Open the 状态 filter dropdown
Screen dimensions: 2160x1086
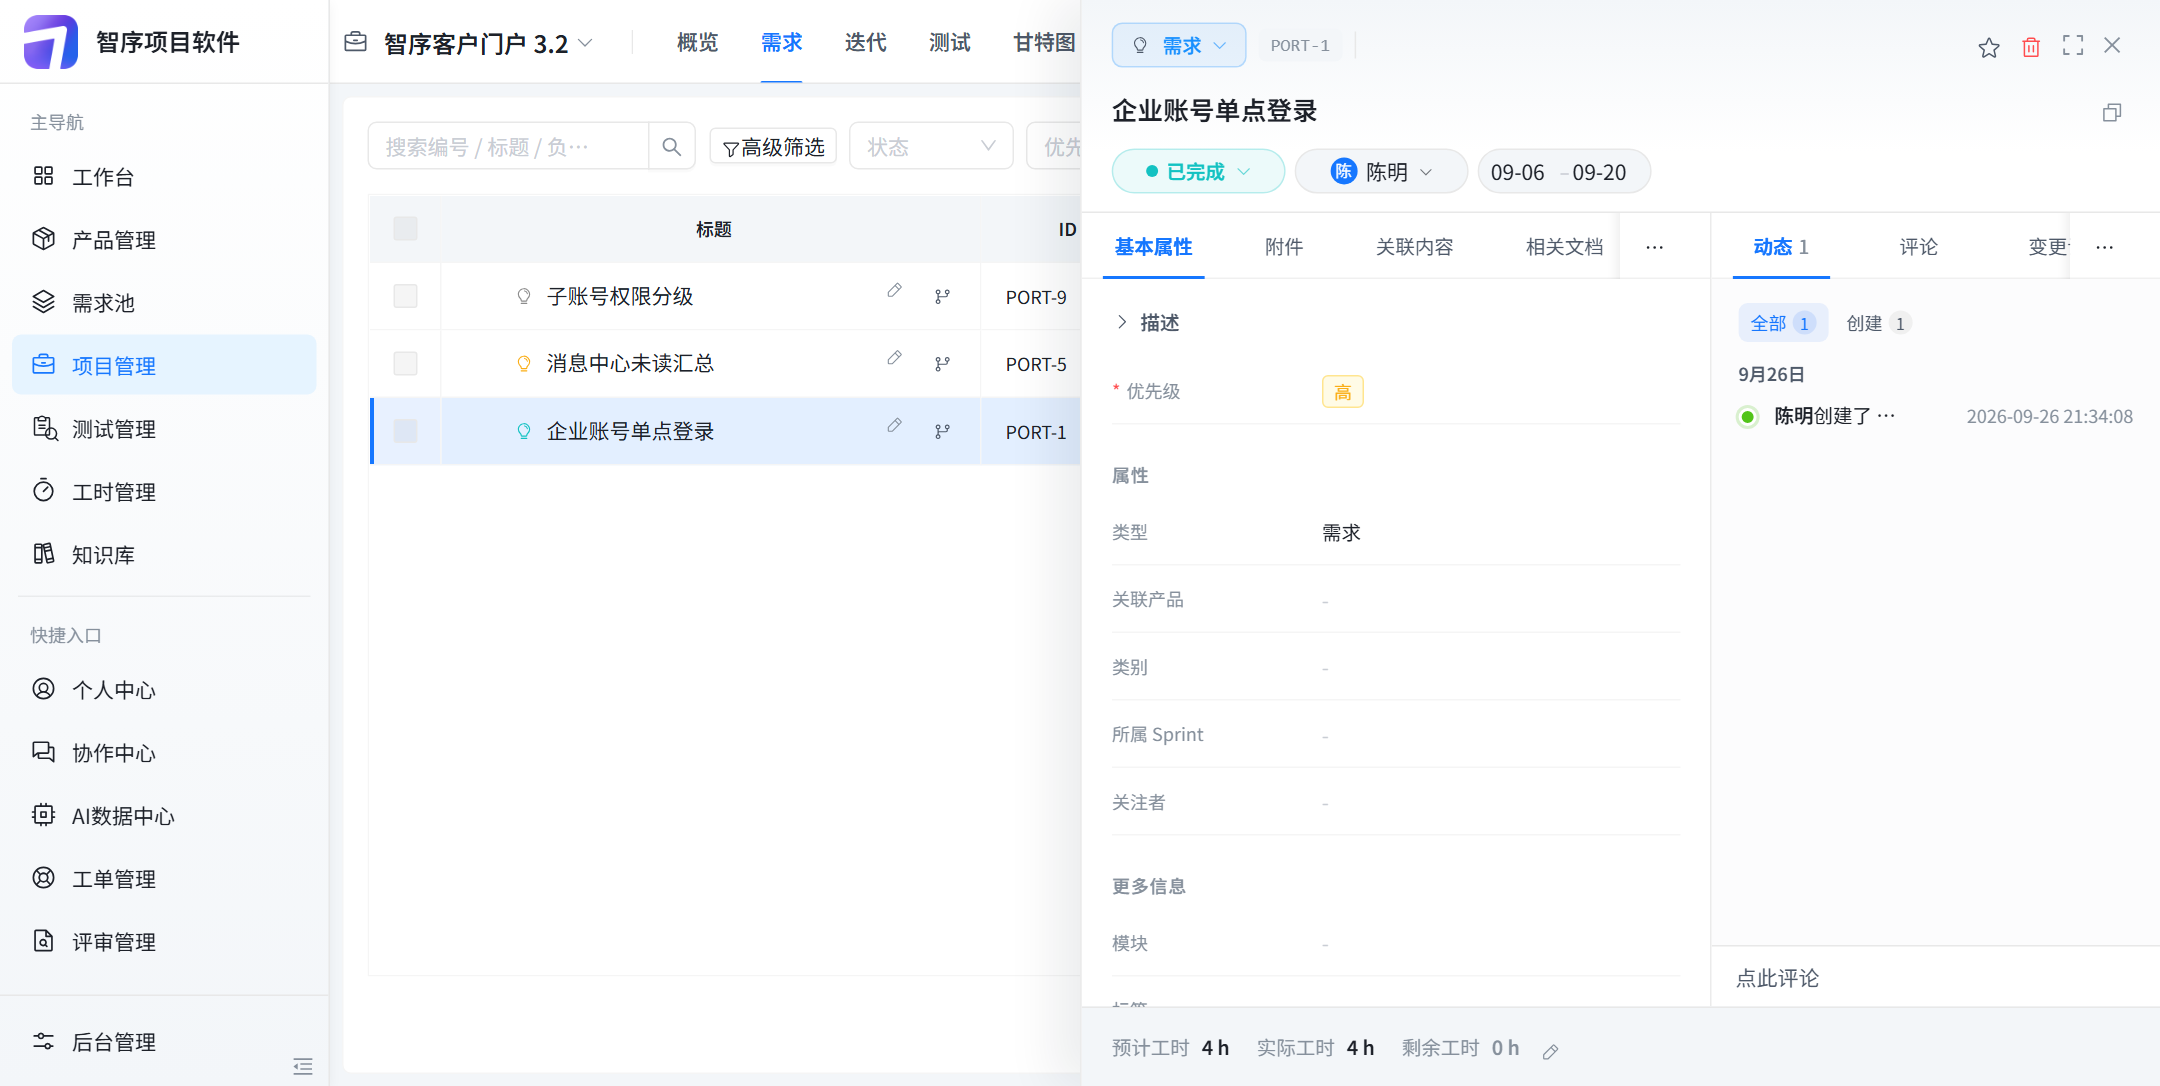pyautogui.click(x=931, y=146)
